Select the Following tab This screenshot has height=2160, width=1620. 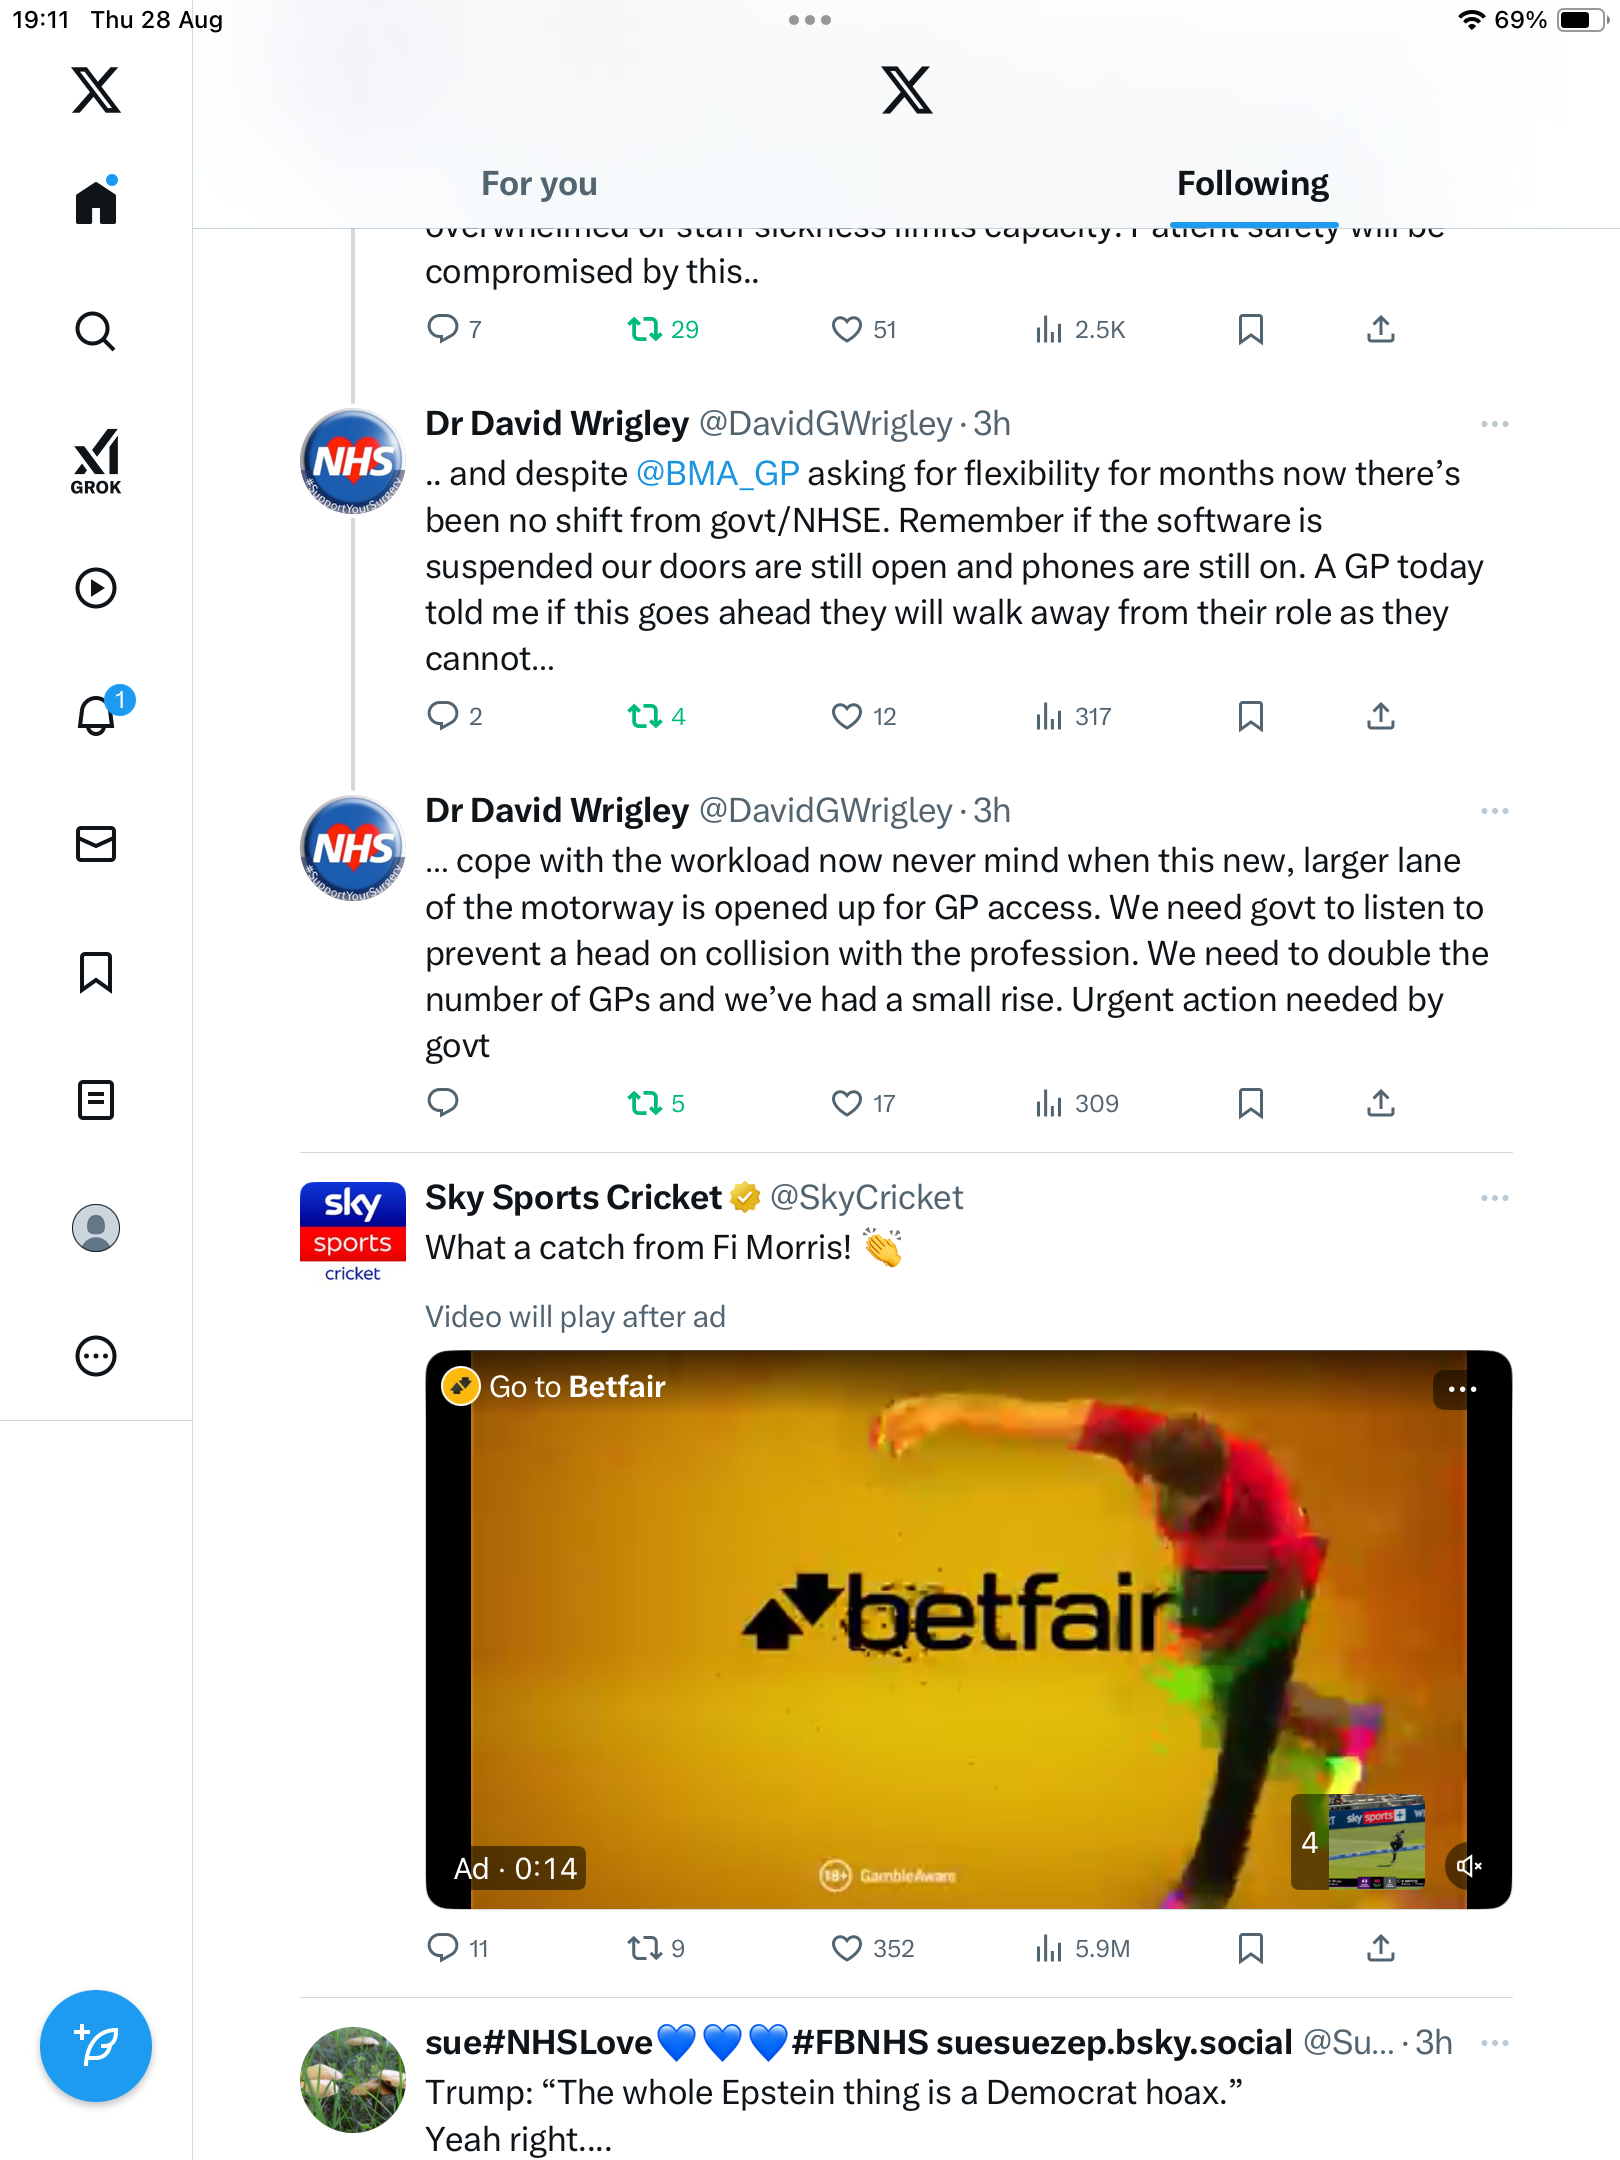(1252, 184)
